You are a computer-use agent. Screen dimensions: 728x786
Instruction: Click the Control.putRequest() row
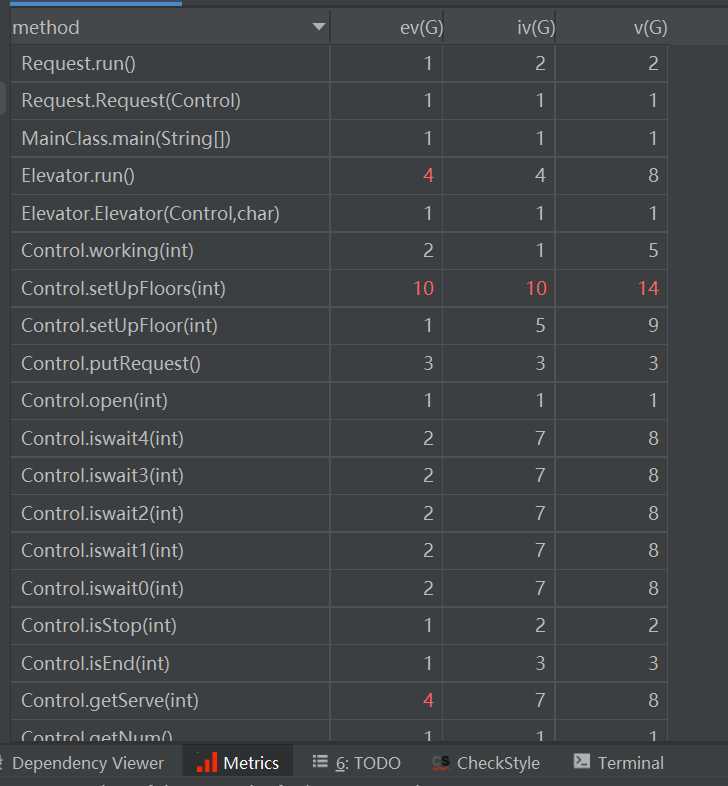pyautogui.click(x=111, y=363)
